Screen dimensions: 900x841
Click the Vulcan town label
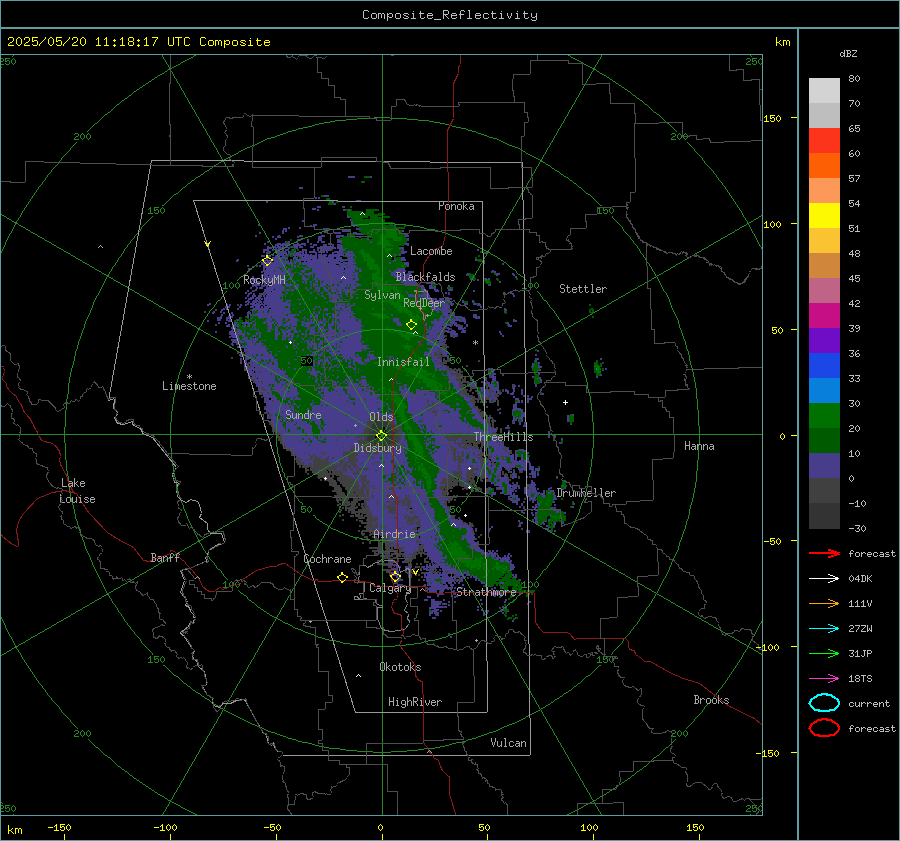(509, 743)
